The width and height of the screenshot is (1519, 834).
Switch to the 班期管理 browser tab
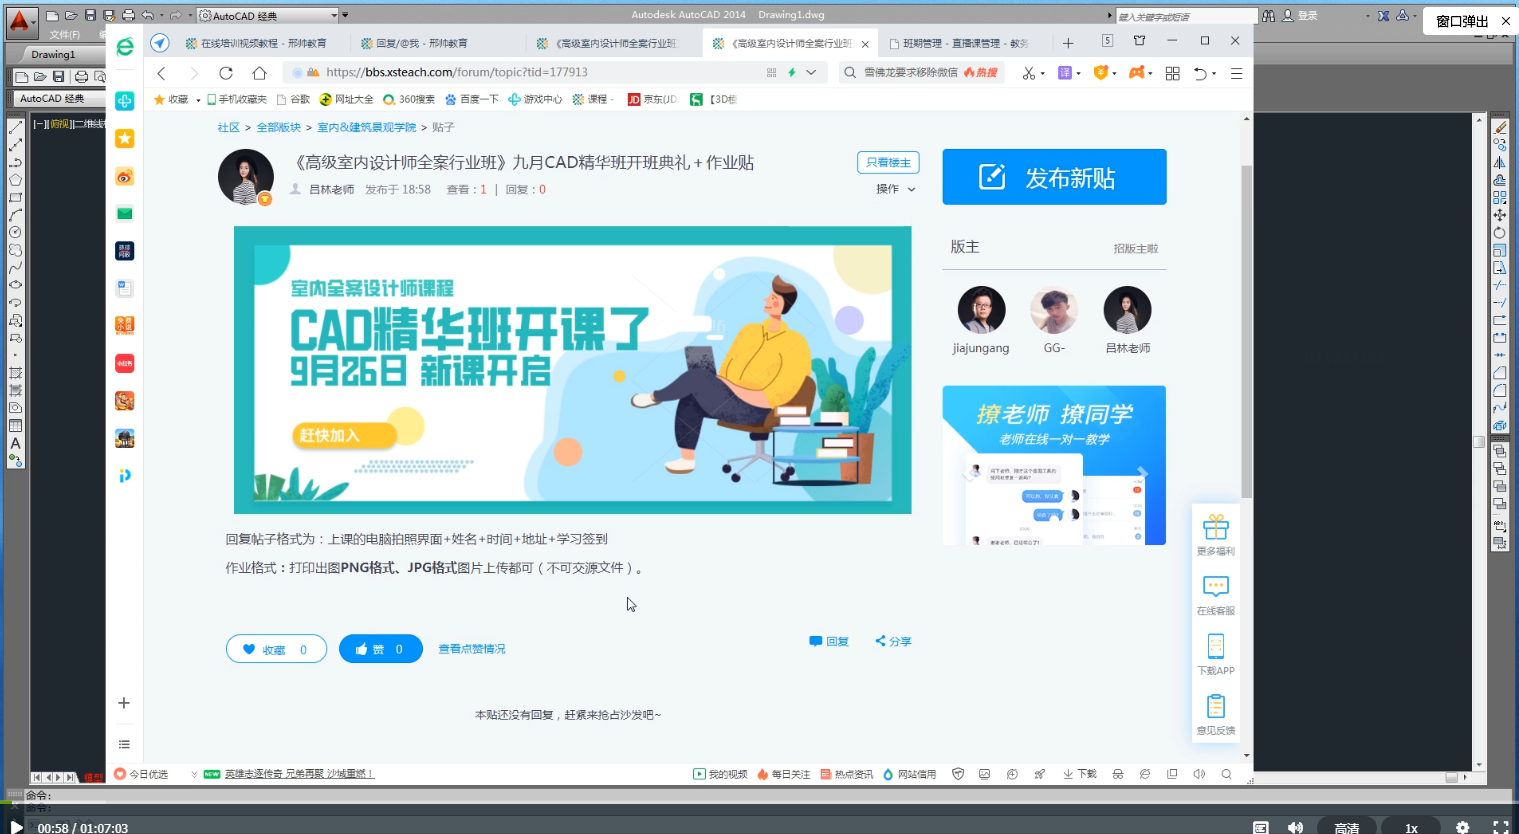pos(960,44)
